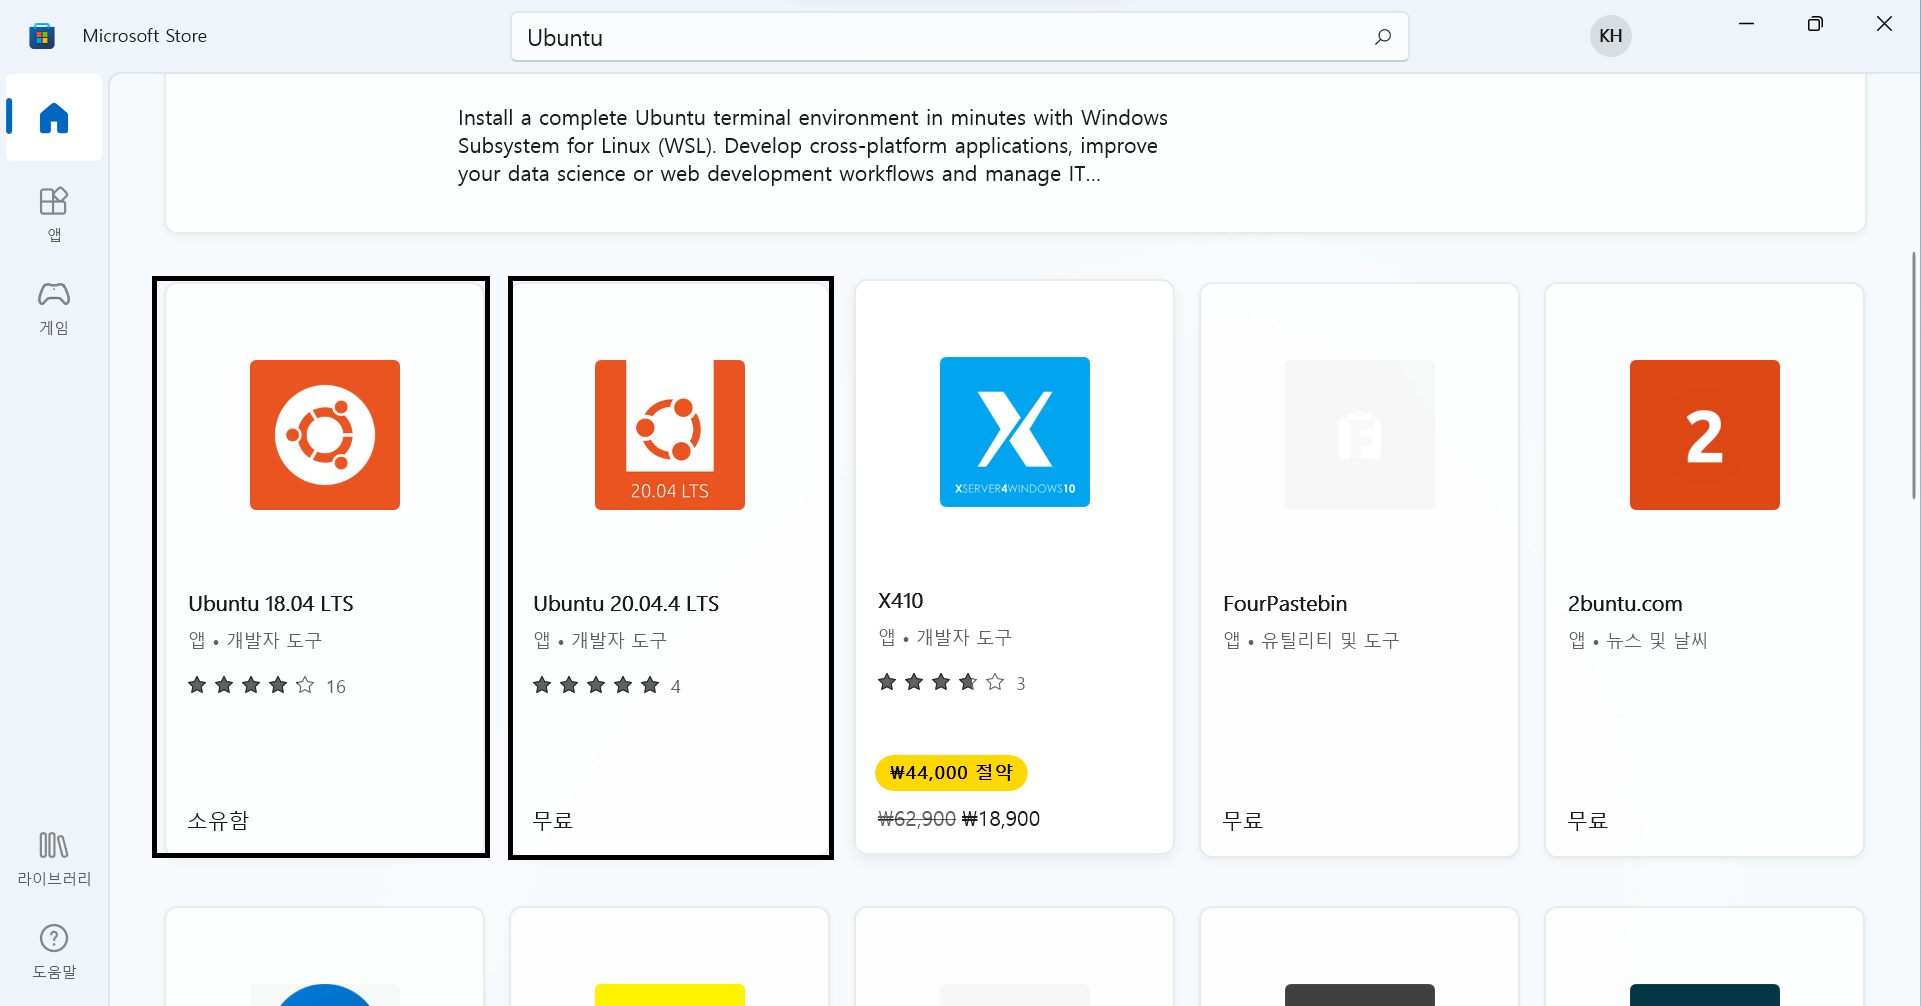Image resolution: width=1921 pixels, height=1006 pixels.
Task: Click the 소유함 owned label
Action: click(x=218, y=821)
